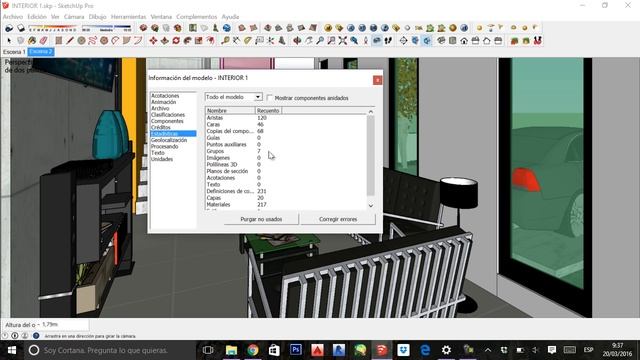Click the Altura measurement value field
Image resolution: width=640 pixels, height=360 pixels.
65,324
